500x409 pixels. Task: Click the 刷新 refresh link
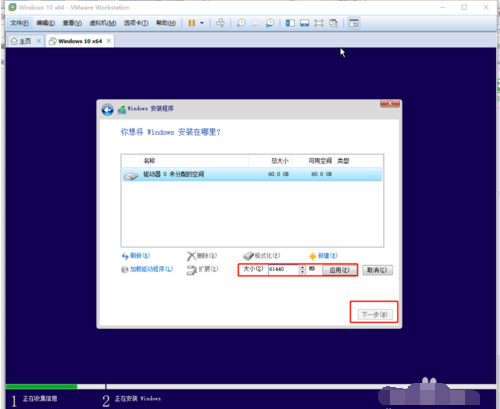click(136, 256)
